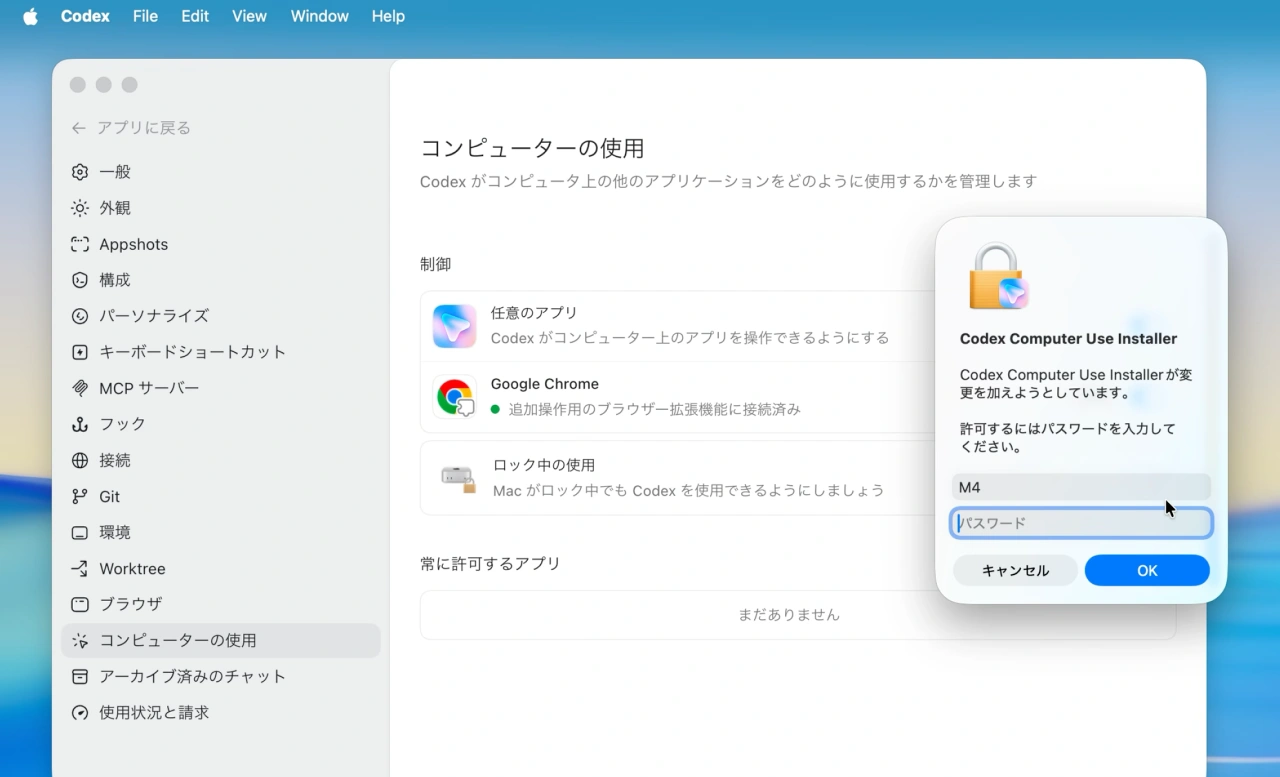This screenshot has width=1280, height=777.
Task: Select the Git branch icon
Action: coord(80,496)
